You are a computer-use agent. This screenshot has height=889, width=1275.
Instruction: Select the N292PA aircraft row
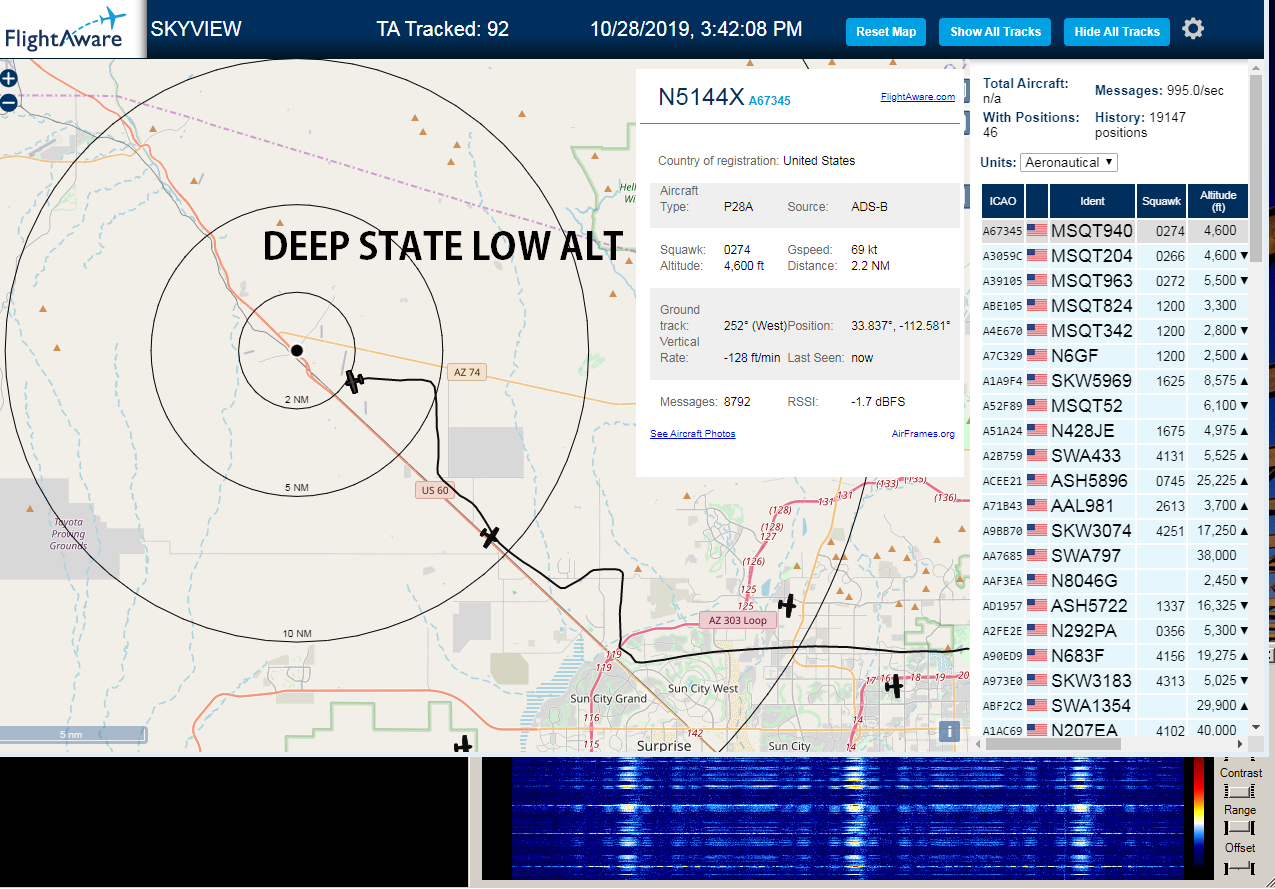coord(1115,631)
